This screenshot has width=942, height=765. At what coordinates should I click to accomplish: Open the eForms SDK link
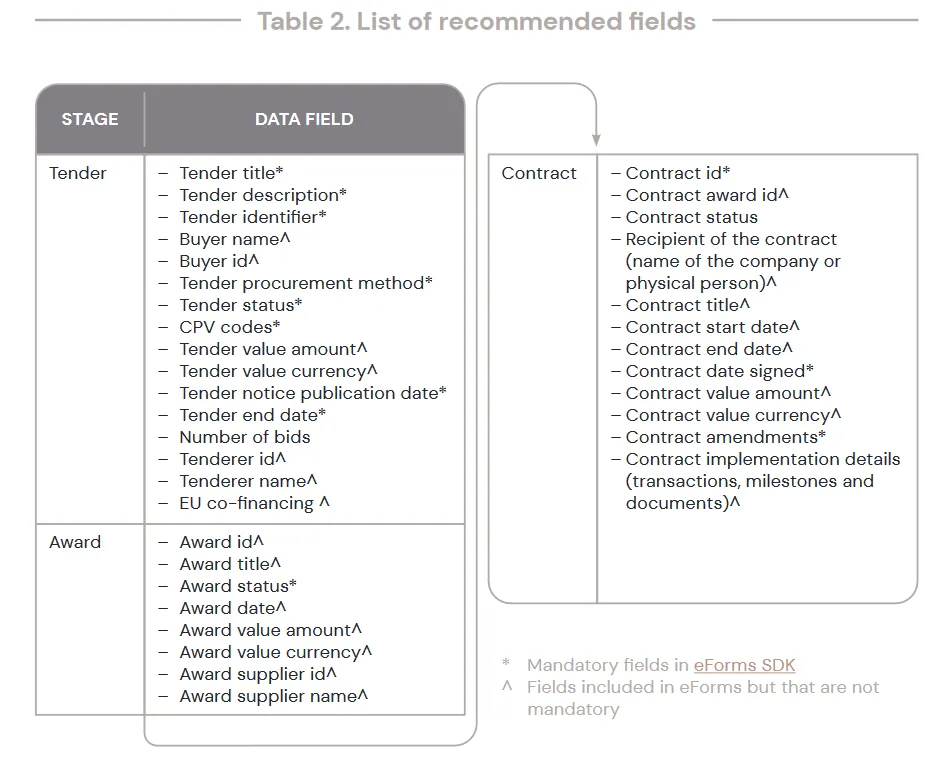[744, 665]
